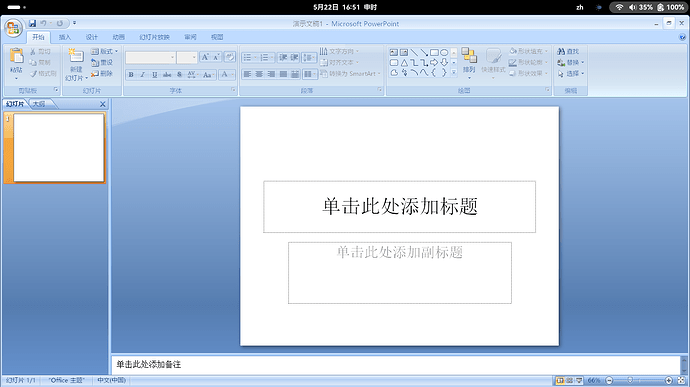Open Replace (替换) dropdown
Screen dimensions: 690x387
570,63
